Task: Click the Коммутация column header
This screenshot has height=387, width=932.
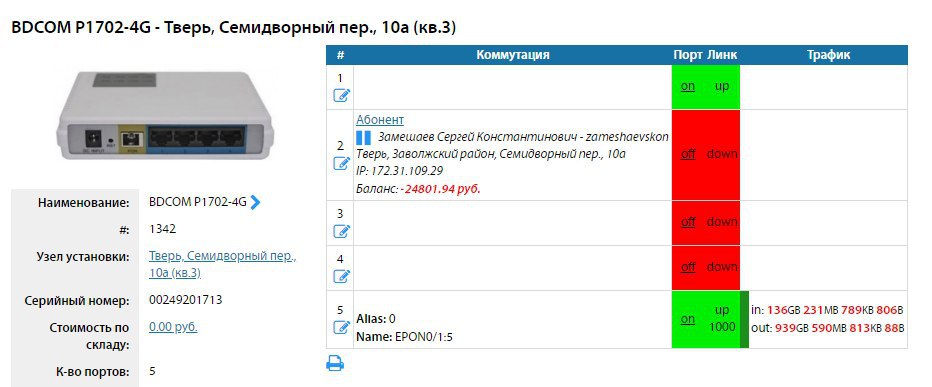Action: [513, 55]
